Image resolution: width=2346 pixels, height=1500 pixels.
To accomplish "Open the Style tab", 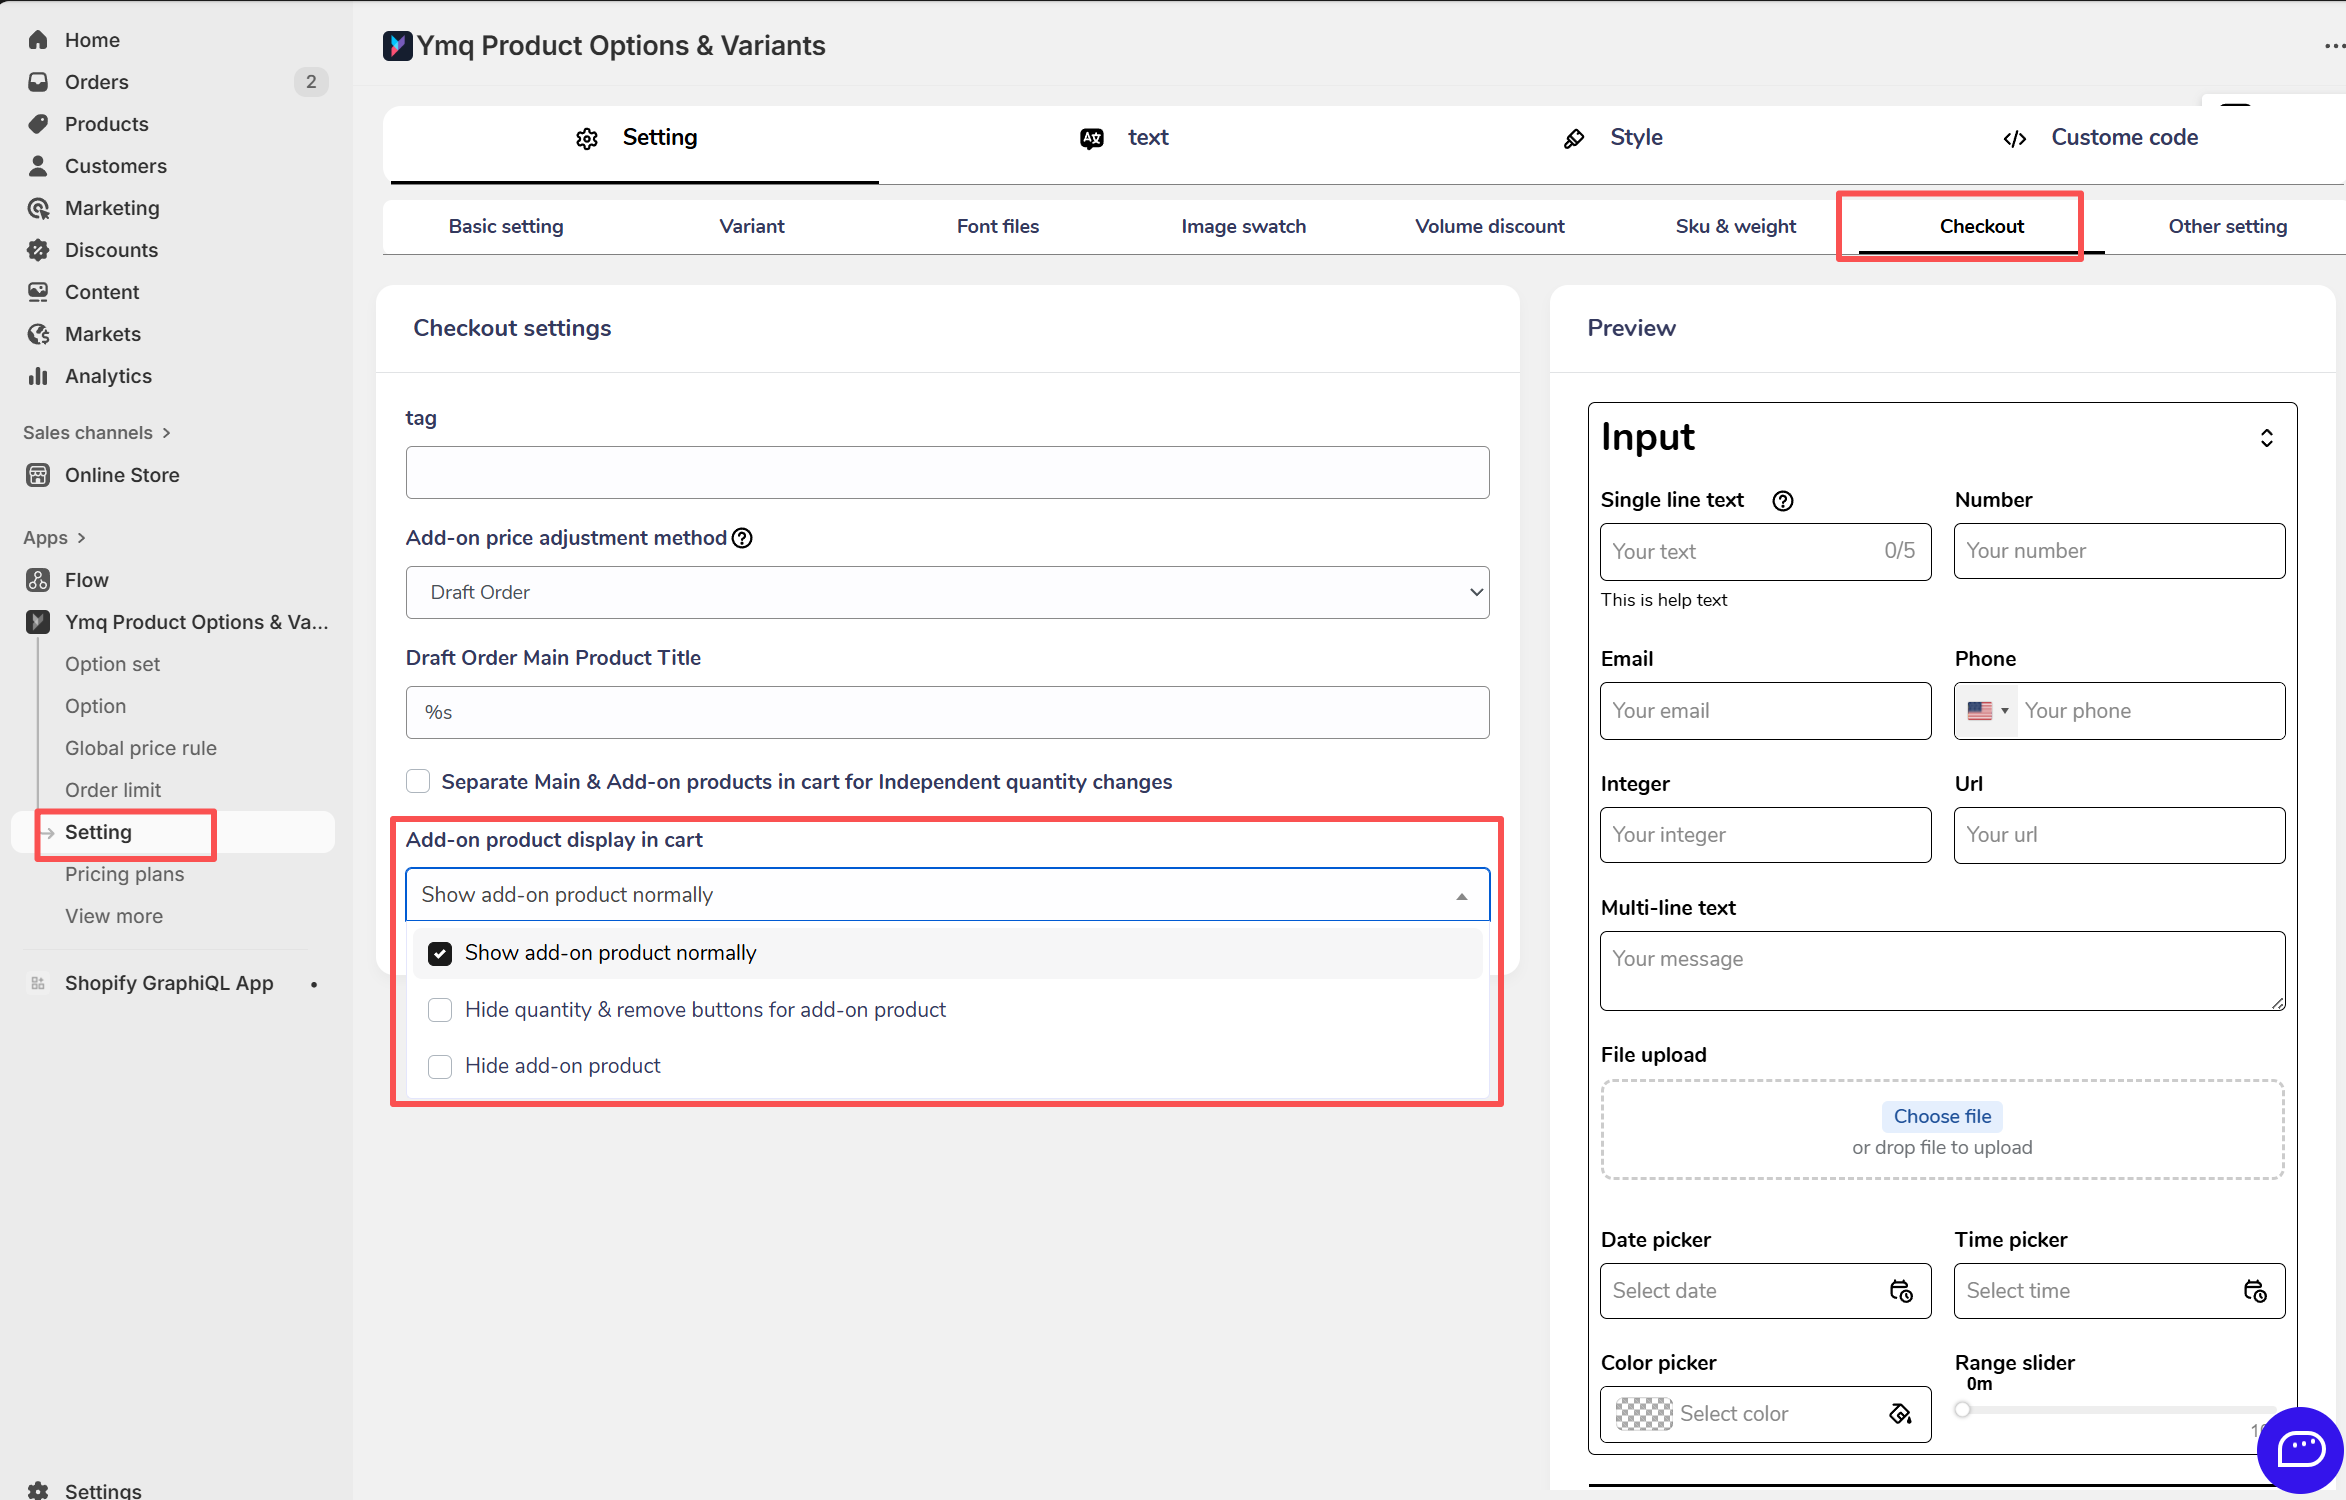I will click(1635, 138).
